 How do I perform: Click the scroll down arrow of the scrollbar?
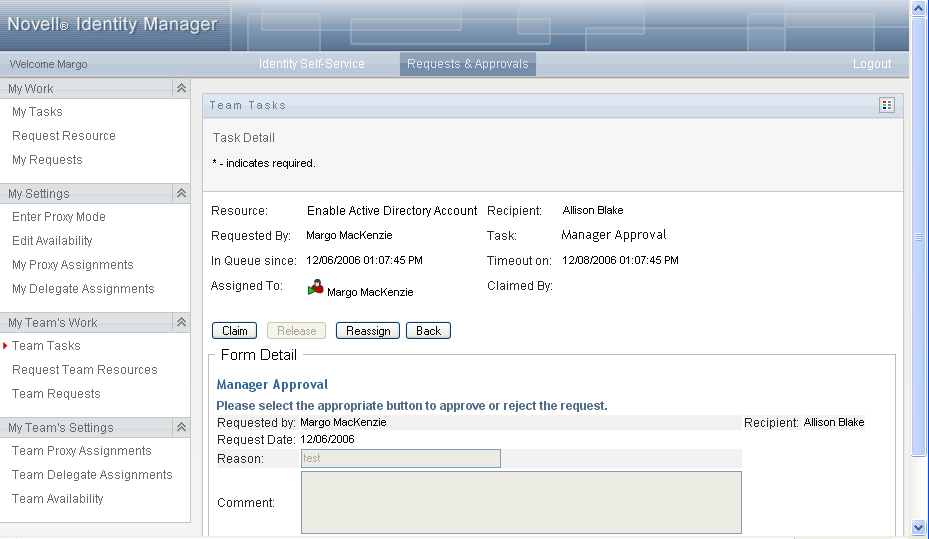click(918, 527)
